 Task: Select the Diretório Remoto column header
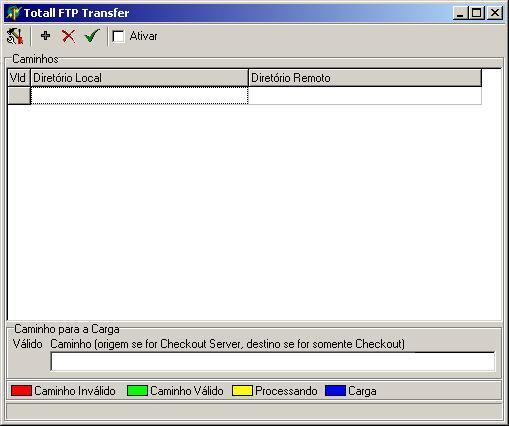coord(365,78)
